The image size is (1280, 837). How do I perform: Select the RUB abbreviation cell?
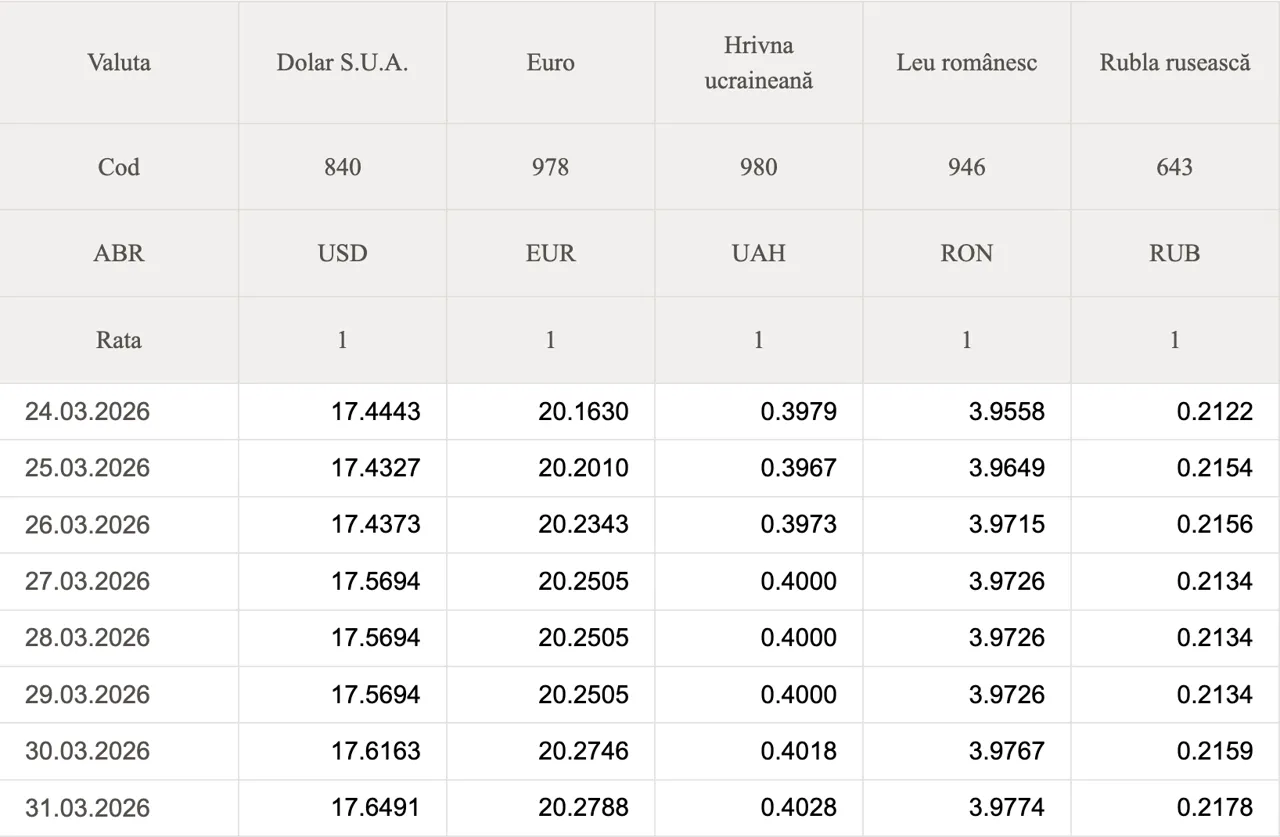[1174, 253]
